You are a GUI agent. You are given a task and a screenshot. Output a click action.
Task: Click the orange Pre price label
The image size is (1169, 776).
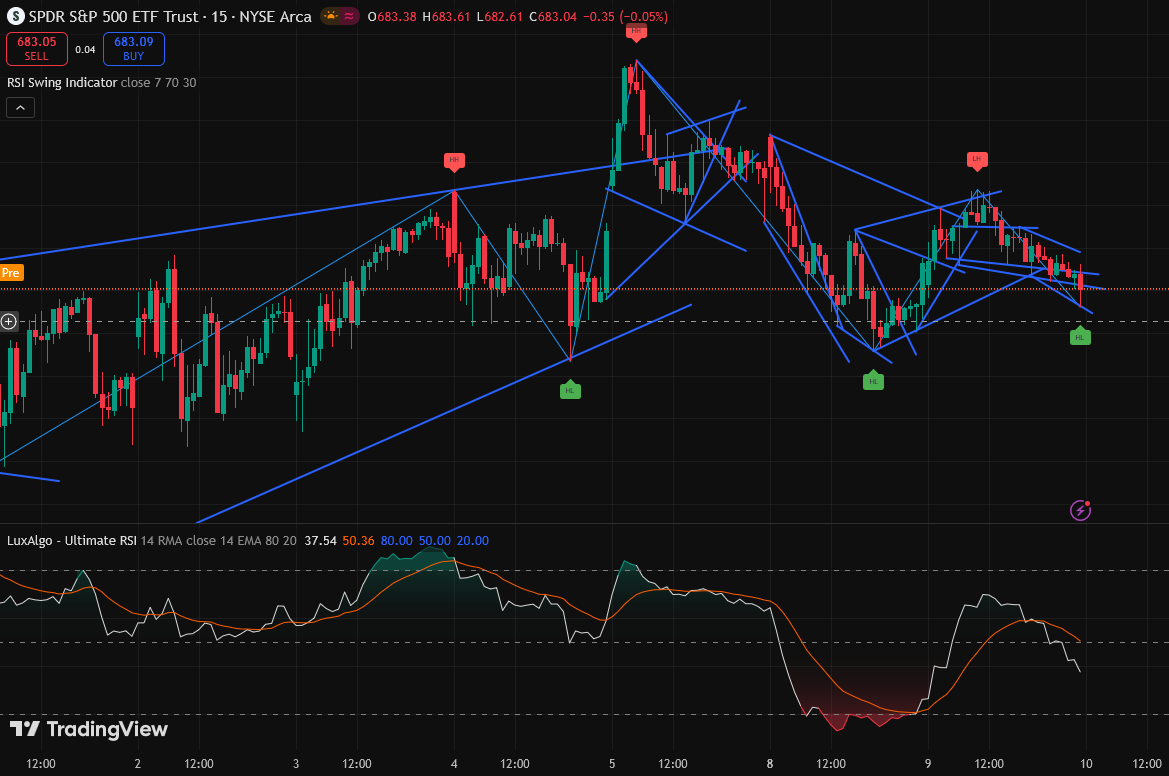coord(11,273)
